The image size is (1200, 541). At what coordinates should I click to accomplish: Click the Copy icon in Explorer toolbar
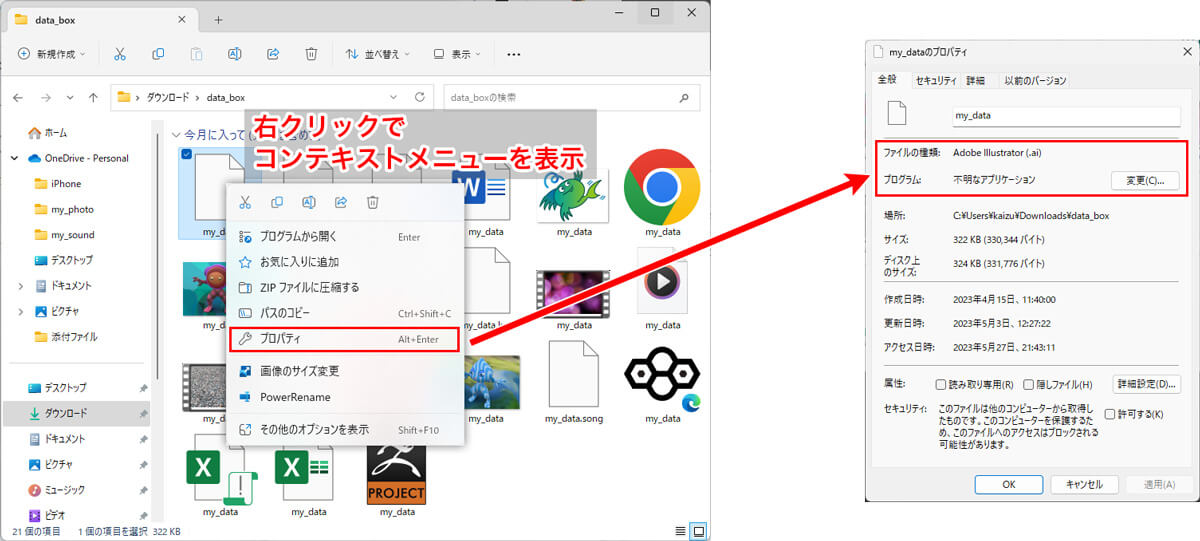click(158, 54)
